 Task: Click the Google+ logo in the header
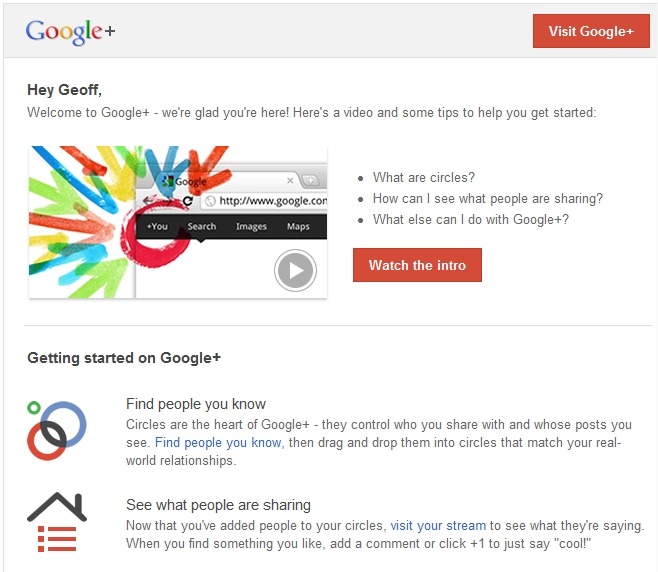[x=70, y=31]
